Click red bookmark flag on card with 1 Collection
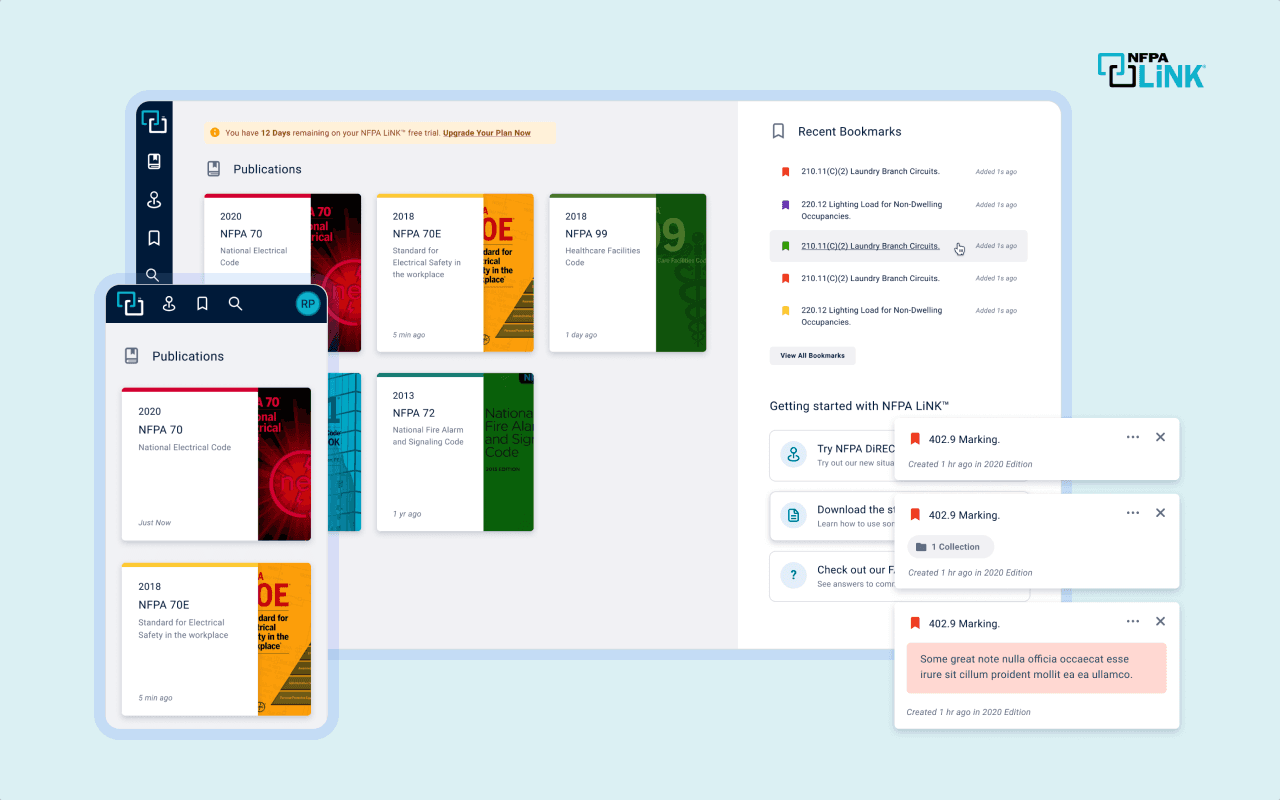This screenshot has width=1280, height=800. pyautogui.click(x=914, y=515)
